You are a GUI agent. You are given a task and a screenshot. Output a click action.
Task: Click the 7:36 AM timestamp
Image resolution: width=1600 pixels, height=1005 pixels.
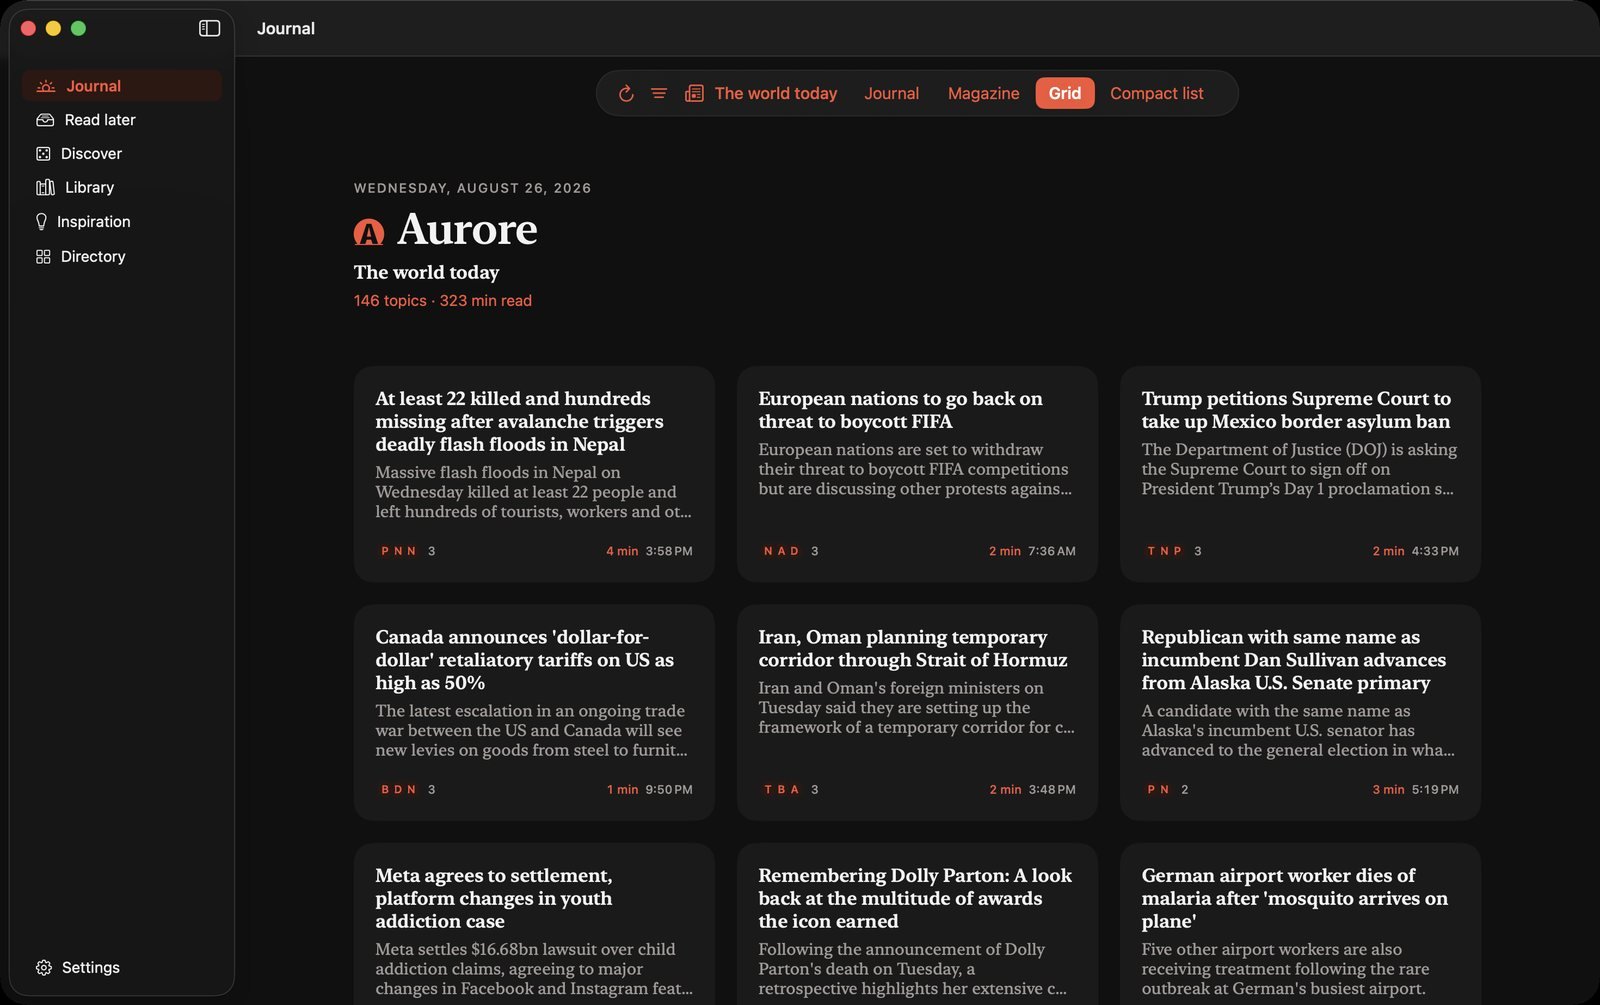click(x=1052, y=551)
